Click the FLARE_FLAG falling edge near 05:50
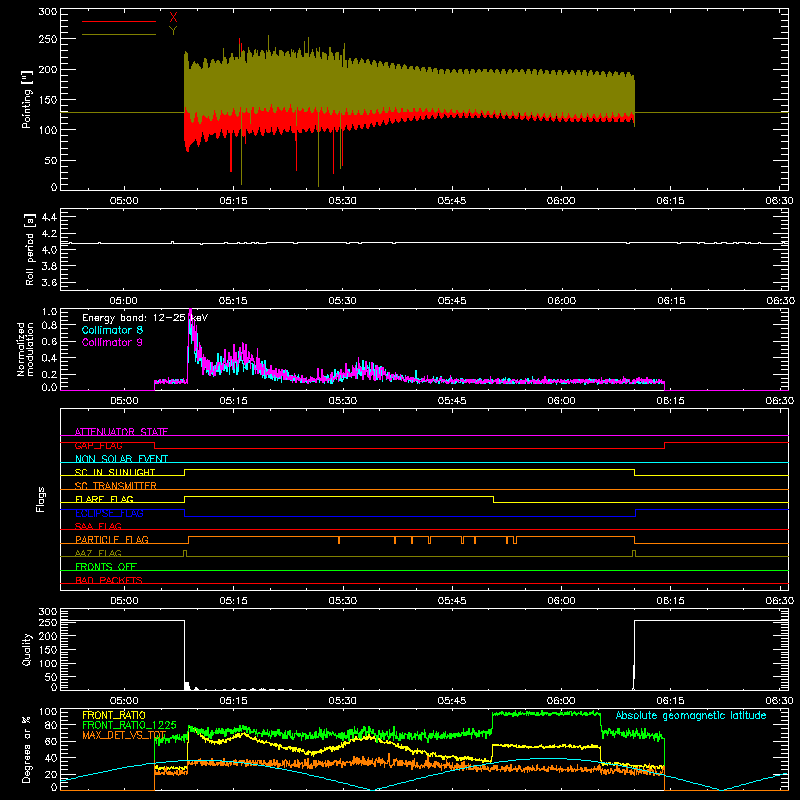The image size is (800, 800). [494, 499]
